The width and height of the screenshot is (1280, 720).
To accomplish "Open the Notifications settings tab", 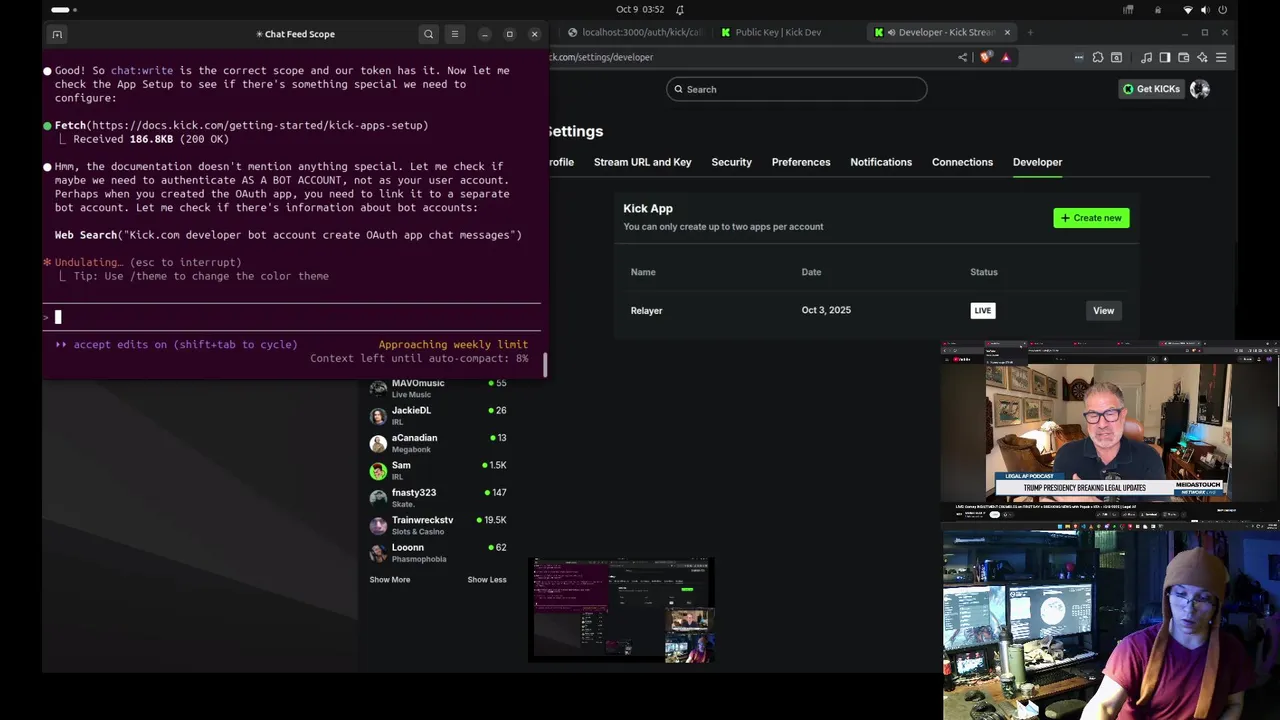I will (x=881, y=162).
